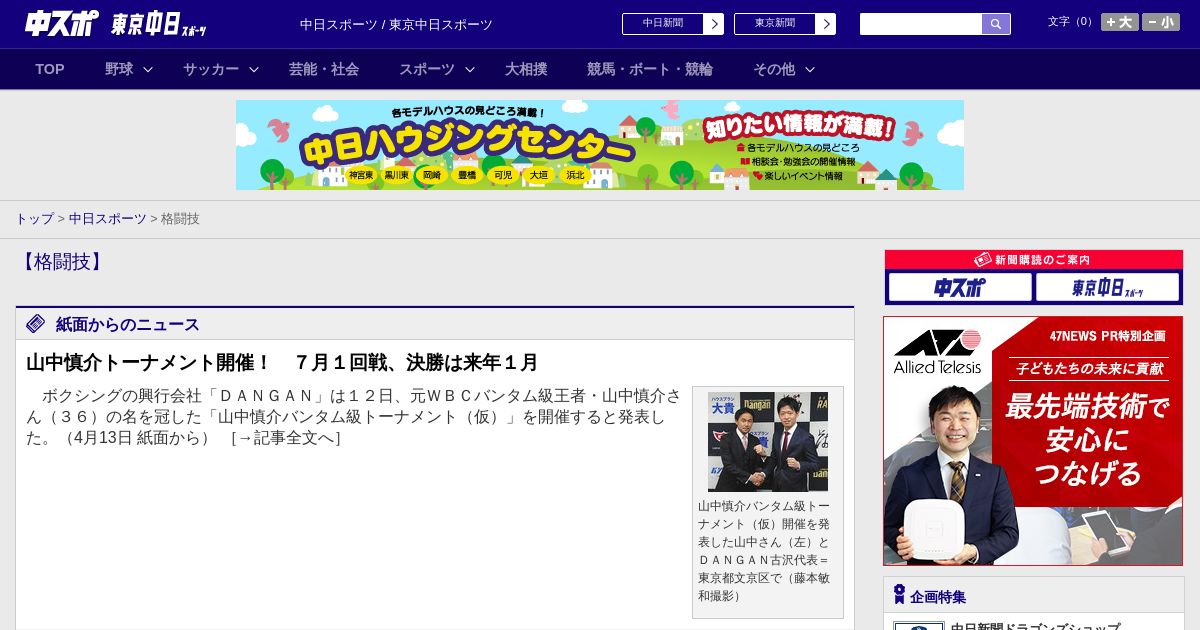Click the 東京中日スポーツ subscription banner button
The width and height of the screenshot is (1200, 630).
pos(1108,288)
